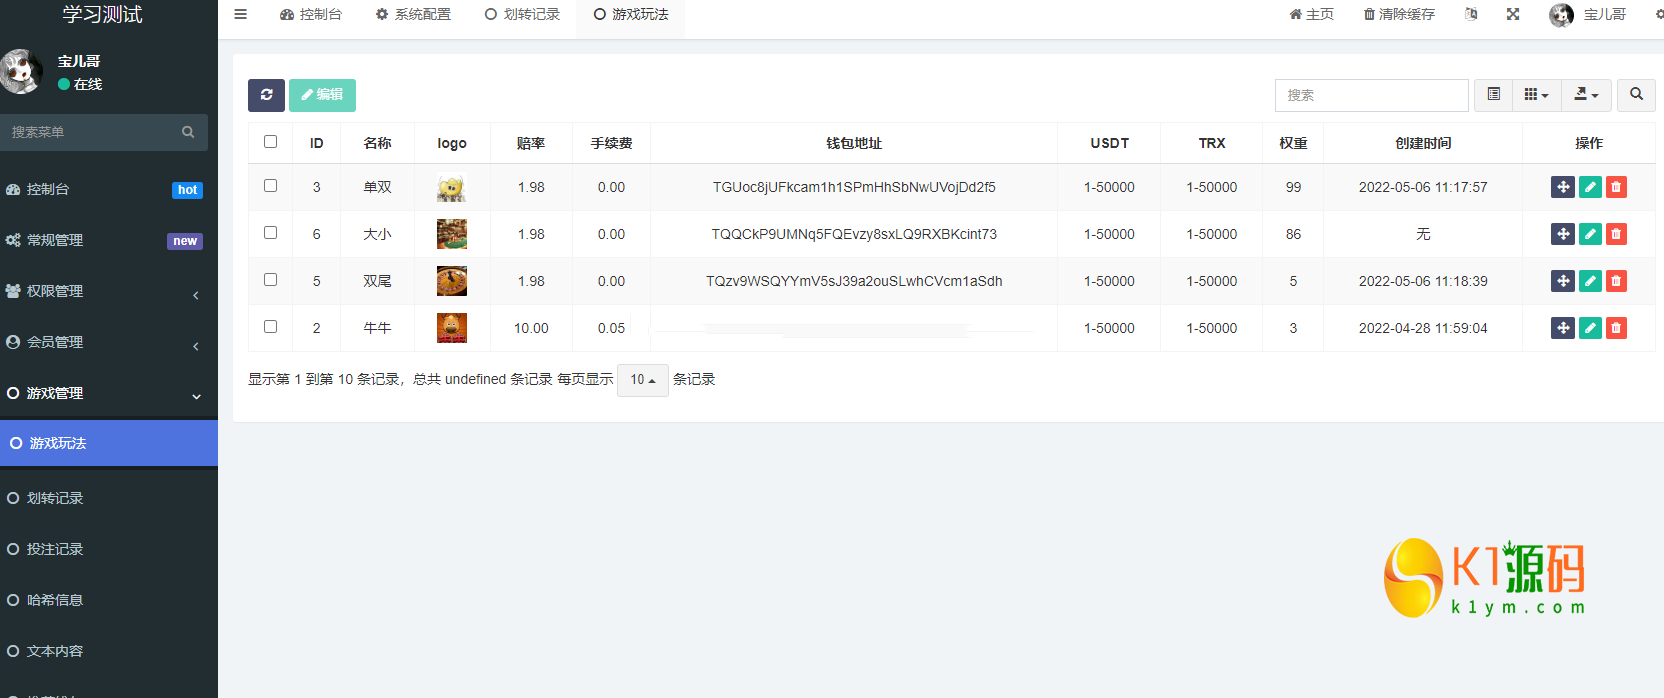
Task: Switch to the 控制台 tab
Action: (x=311, y=14)
